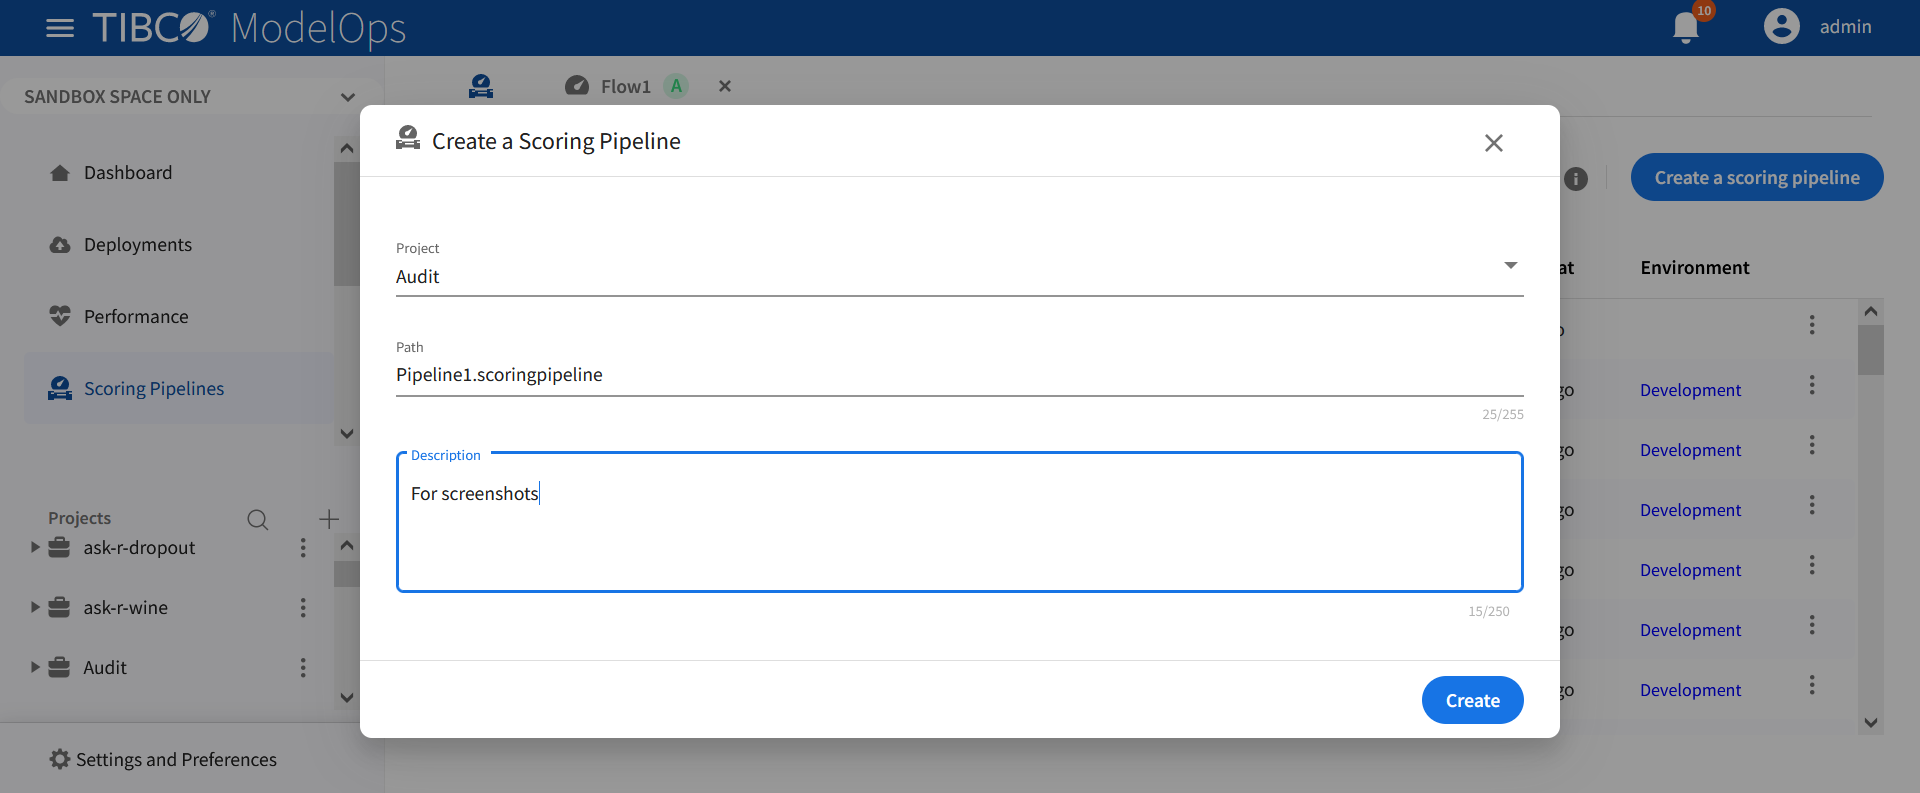Image resolution: width=1920 pixels, height=793 pixels.
Task: Expand the Audit project tree node
Action: click(x=35, y=668)
